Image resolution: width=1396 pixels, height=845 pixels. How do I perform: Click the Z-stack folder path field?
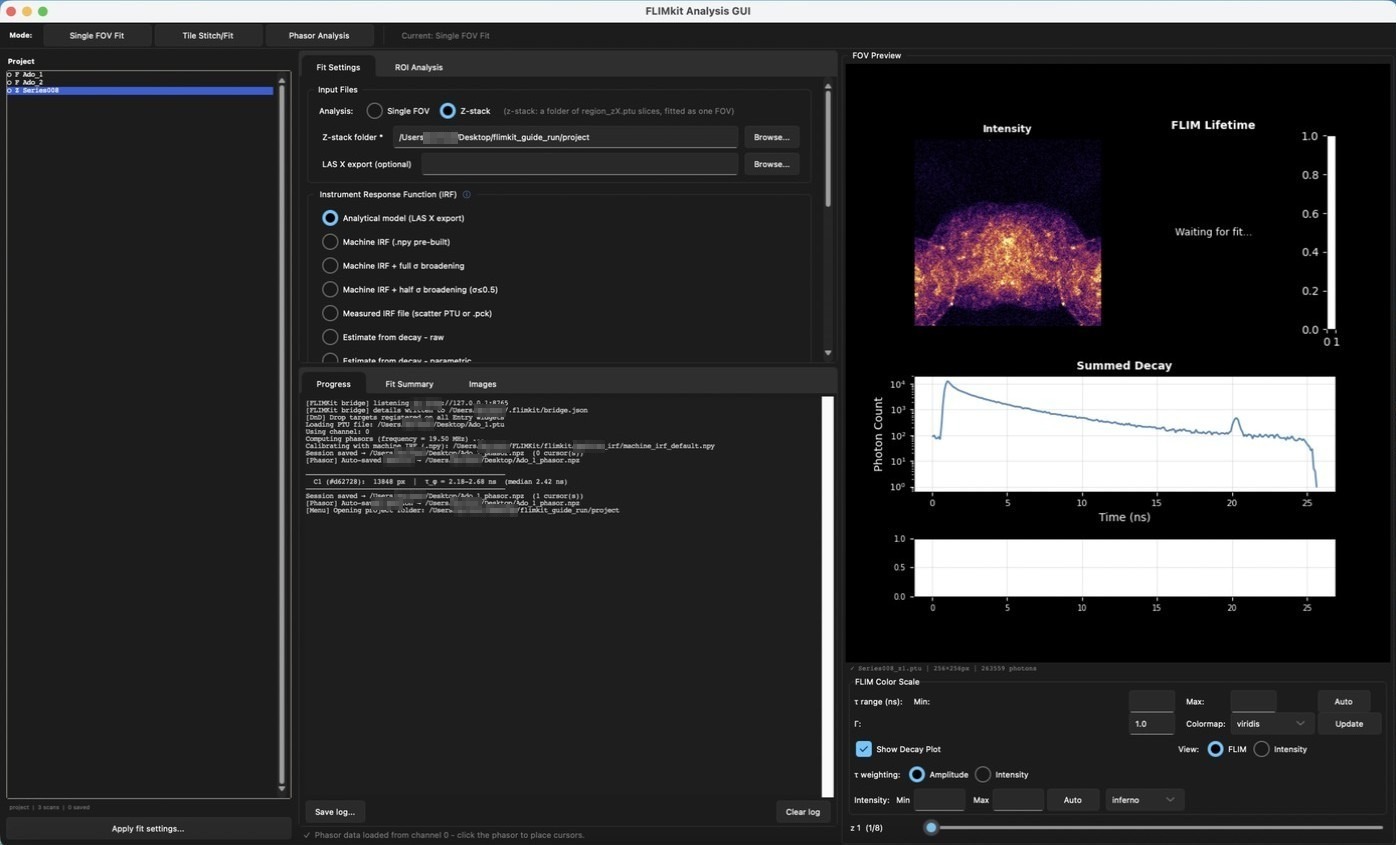[x=565, y=137]
